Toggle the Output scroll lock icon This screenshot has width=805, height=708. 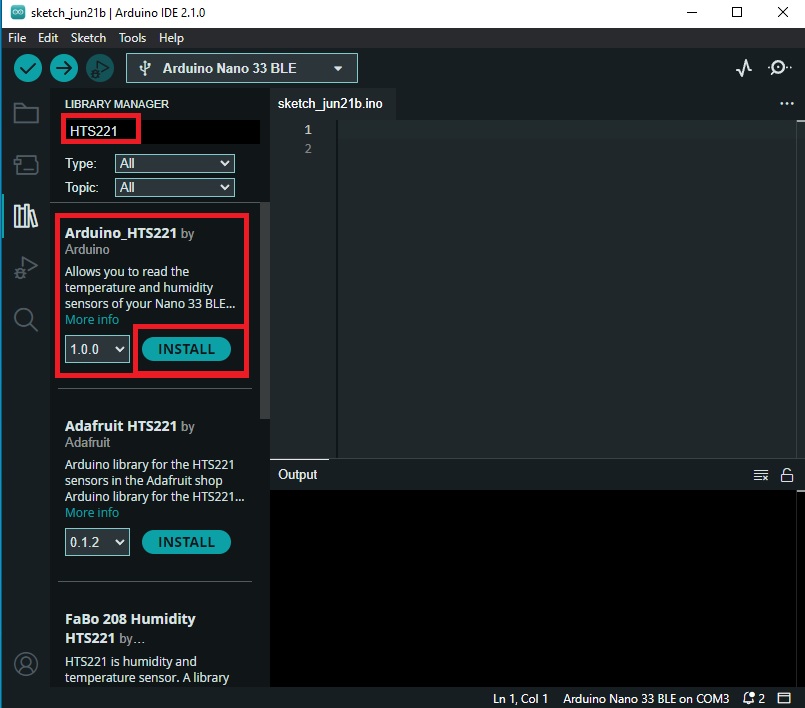click(x=787, y=475)
